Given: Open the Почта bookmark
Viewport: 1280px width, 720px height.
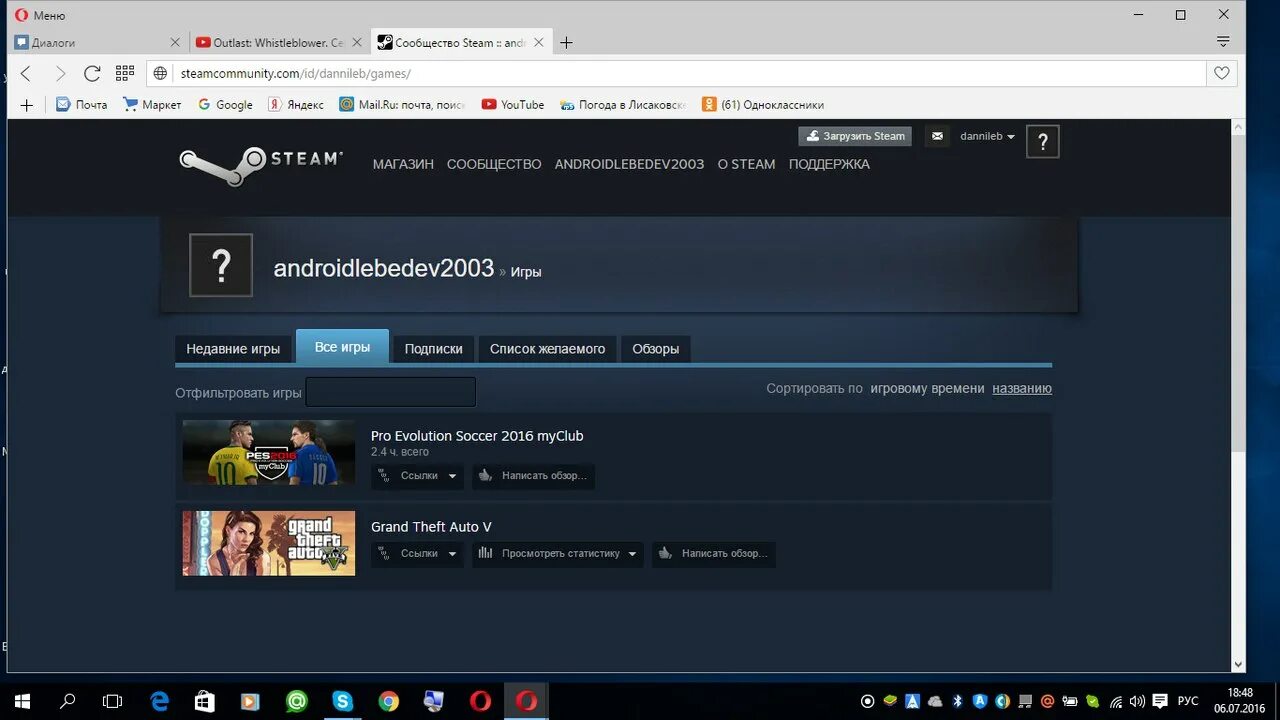Looking at the screenshot, I should (81, 104).
